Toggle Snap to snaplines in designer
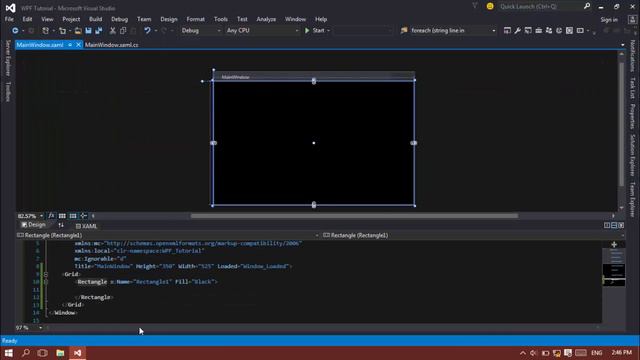 pyautogui.click(x=84, y=216)
